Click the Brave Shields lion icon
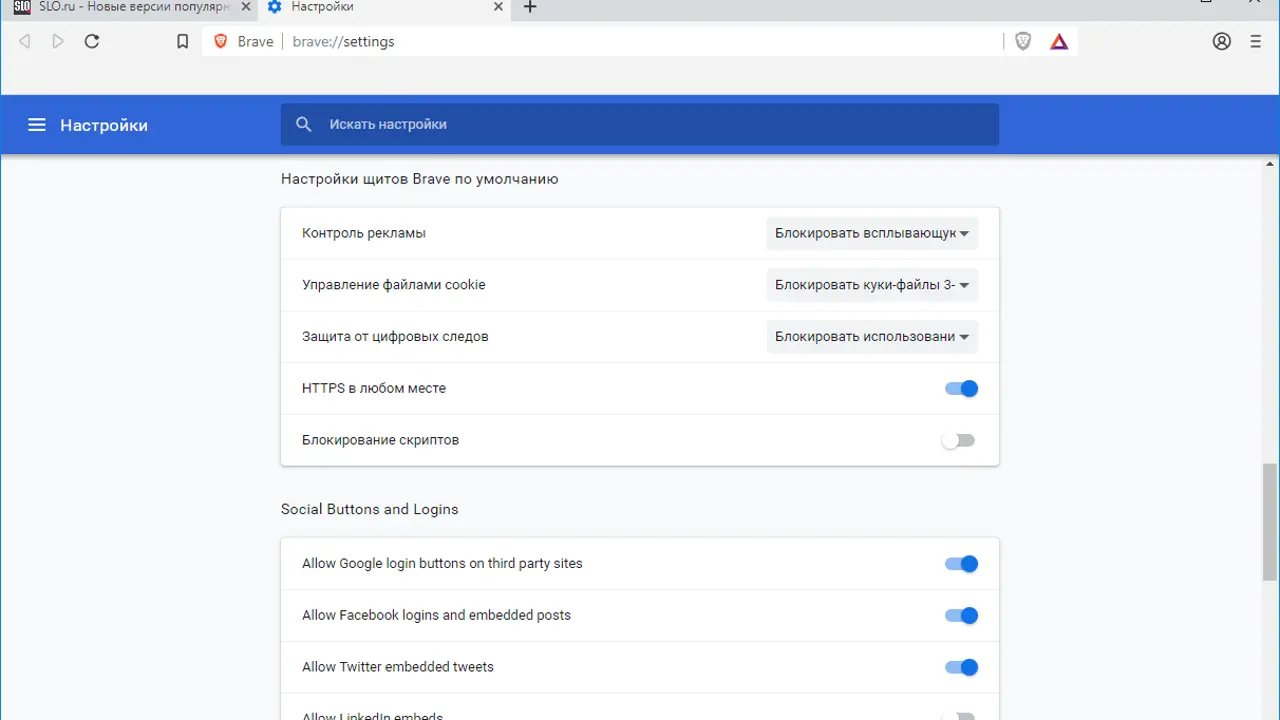 pyautogui.click(x=1022, y=42)
